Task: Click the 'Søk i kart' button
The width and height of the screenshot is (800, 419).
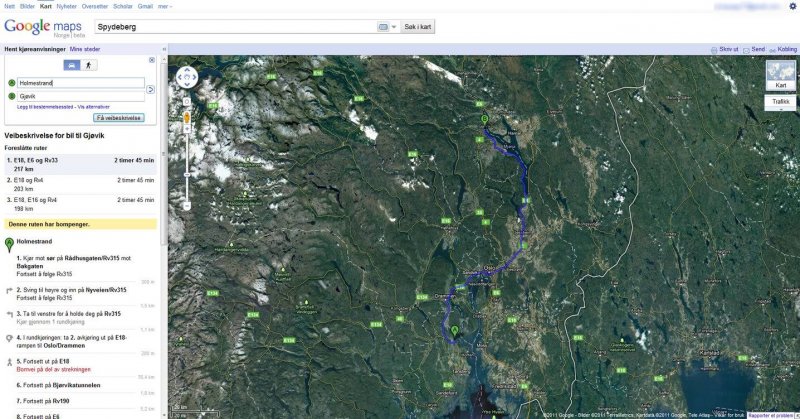Action: (418, 27)
